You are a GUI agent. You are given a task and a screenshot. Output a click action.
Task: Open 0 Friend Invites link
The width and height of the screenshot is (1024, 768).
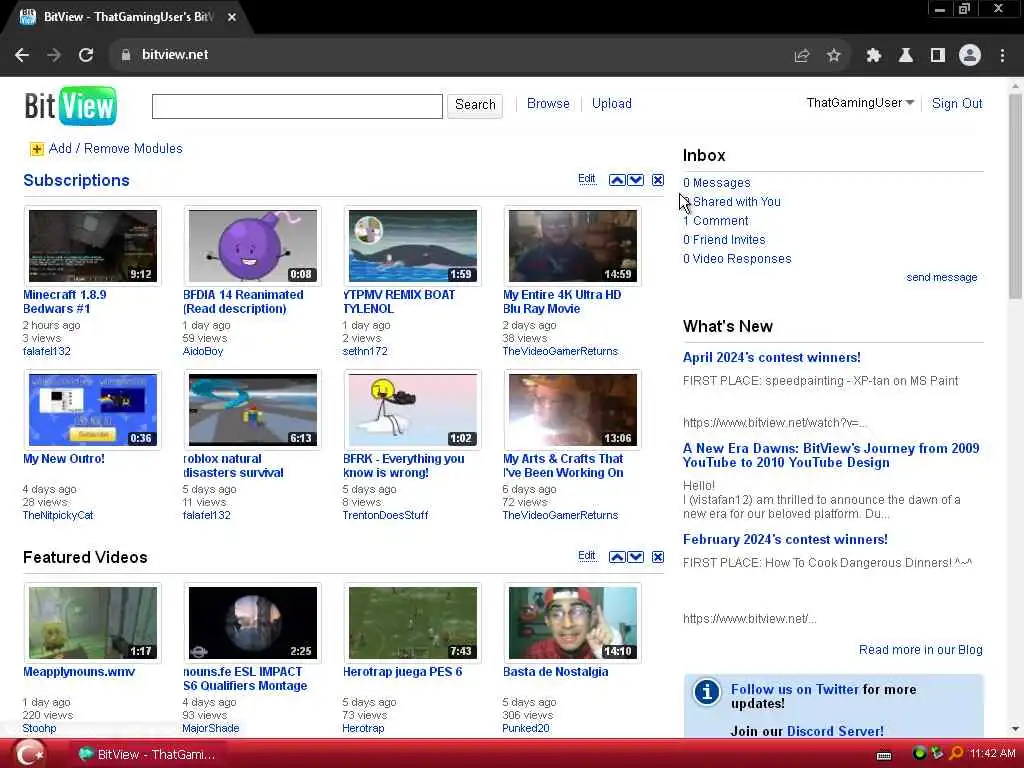coord(724,240)
